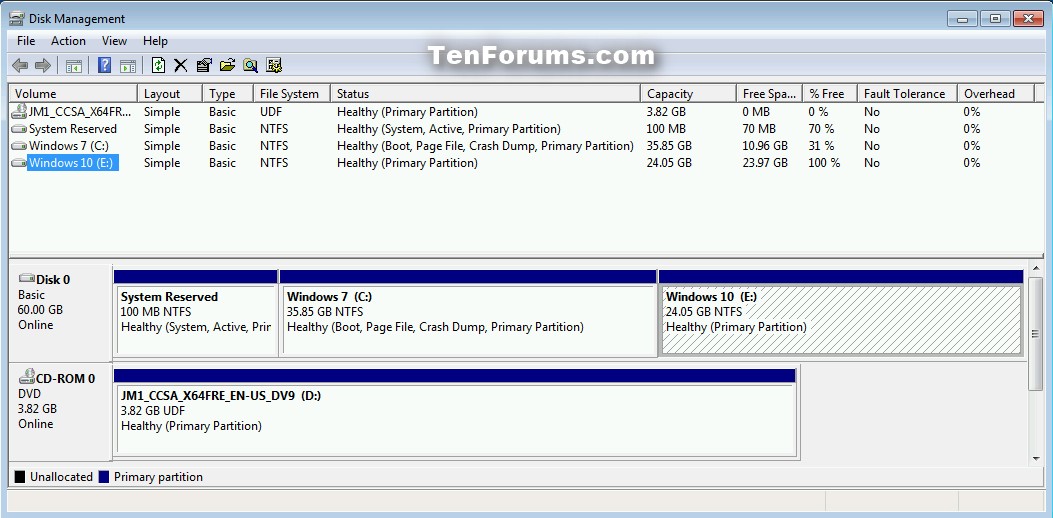Toggle the Show/Hide Console Tree icon
This screenshot has height=518, width=1053.
[74, 65]
